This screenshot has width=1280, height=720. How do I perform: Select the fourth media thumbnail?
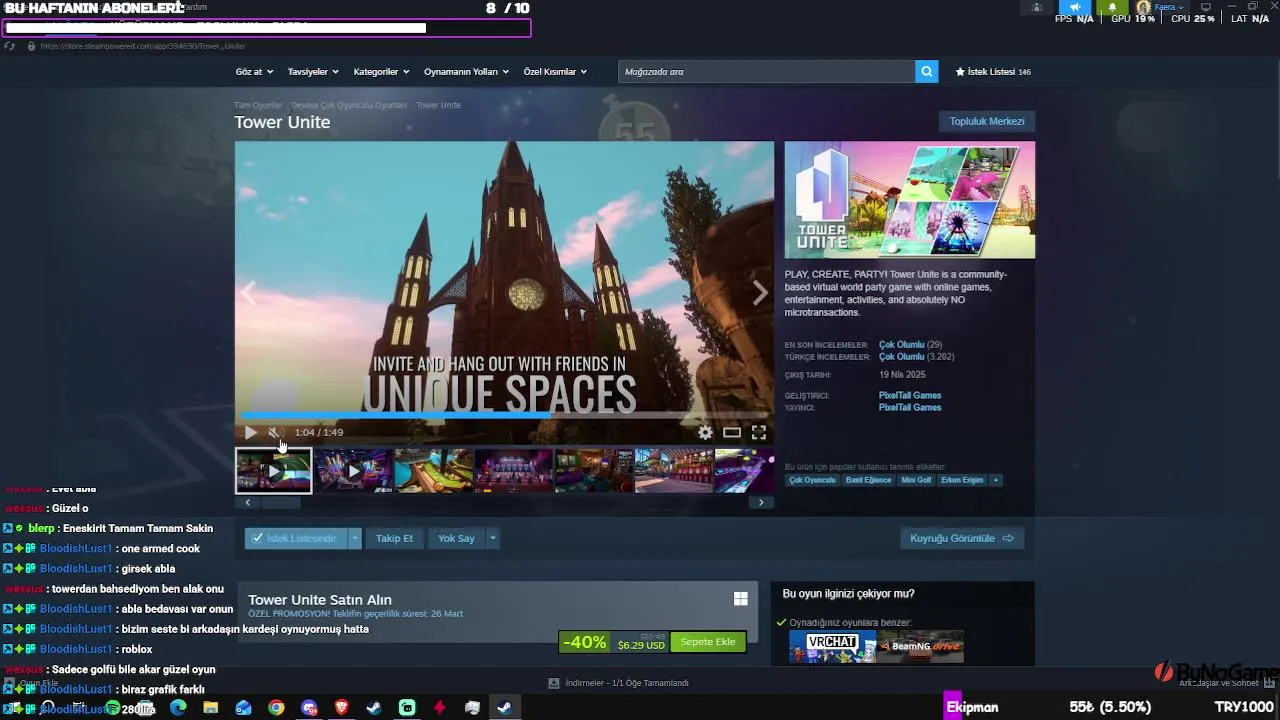[513, 470]
